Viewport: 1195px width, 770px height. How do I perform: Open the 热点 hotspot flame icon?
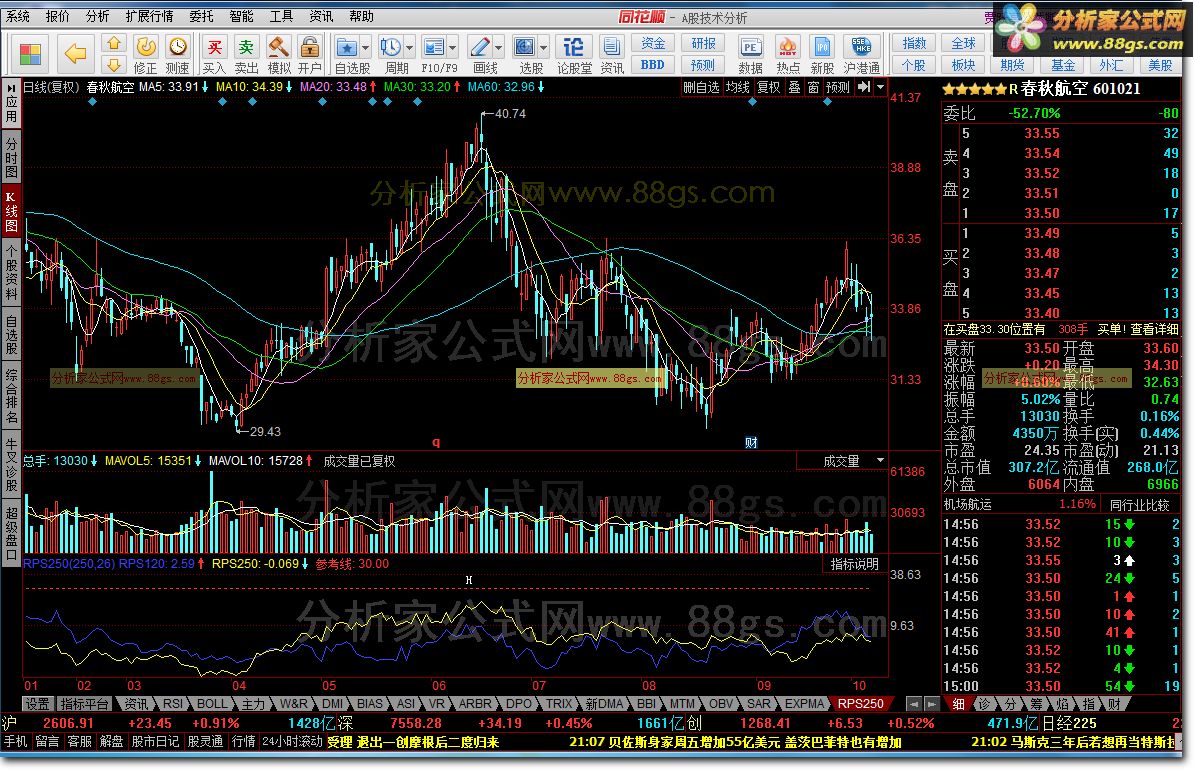tap(787, 55)
